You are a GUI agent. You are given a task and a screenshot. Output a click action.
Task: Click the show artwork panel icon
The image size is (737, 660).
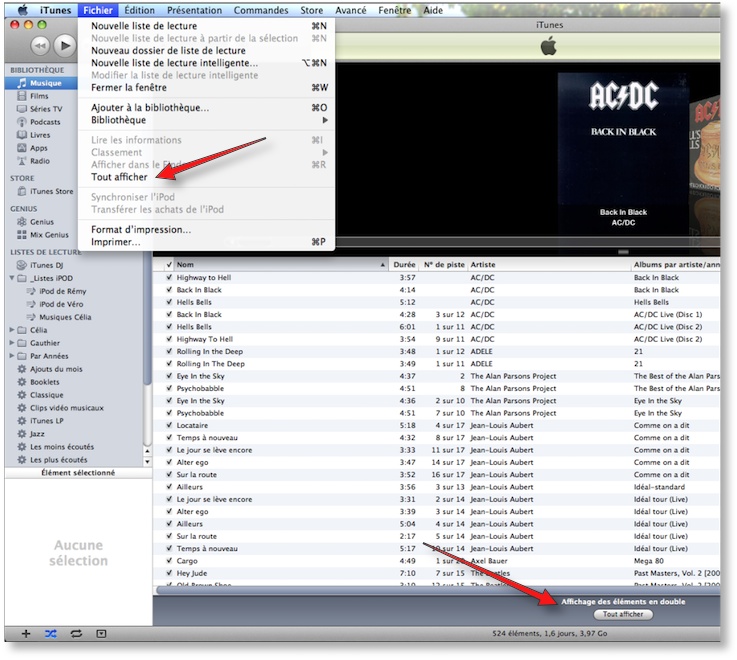point(101,634)
